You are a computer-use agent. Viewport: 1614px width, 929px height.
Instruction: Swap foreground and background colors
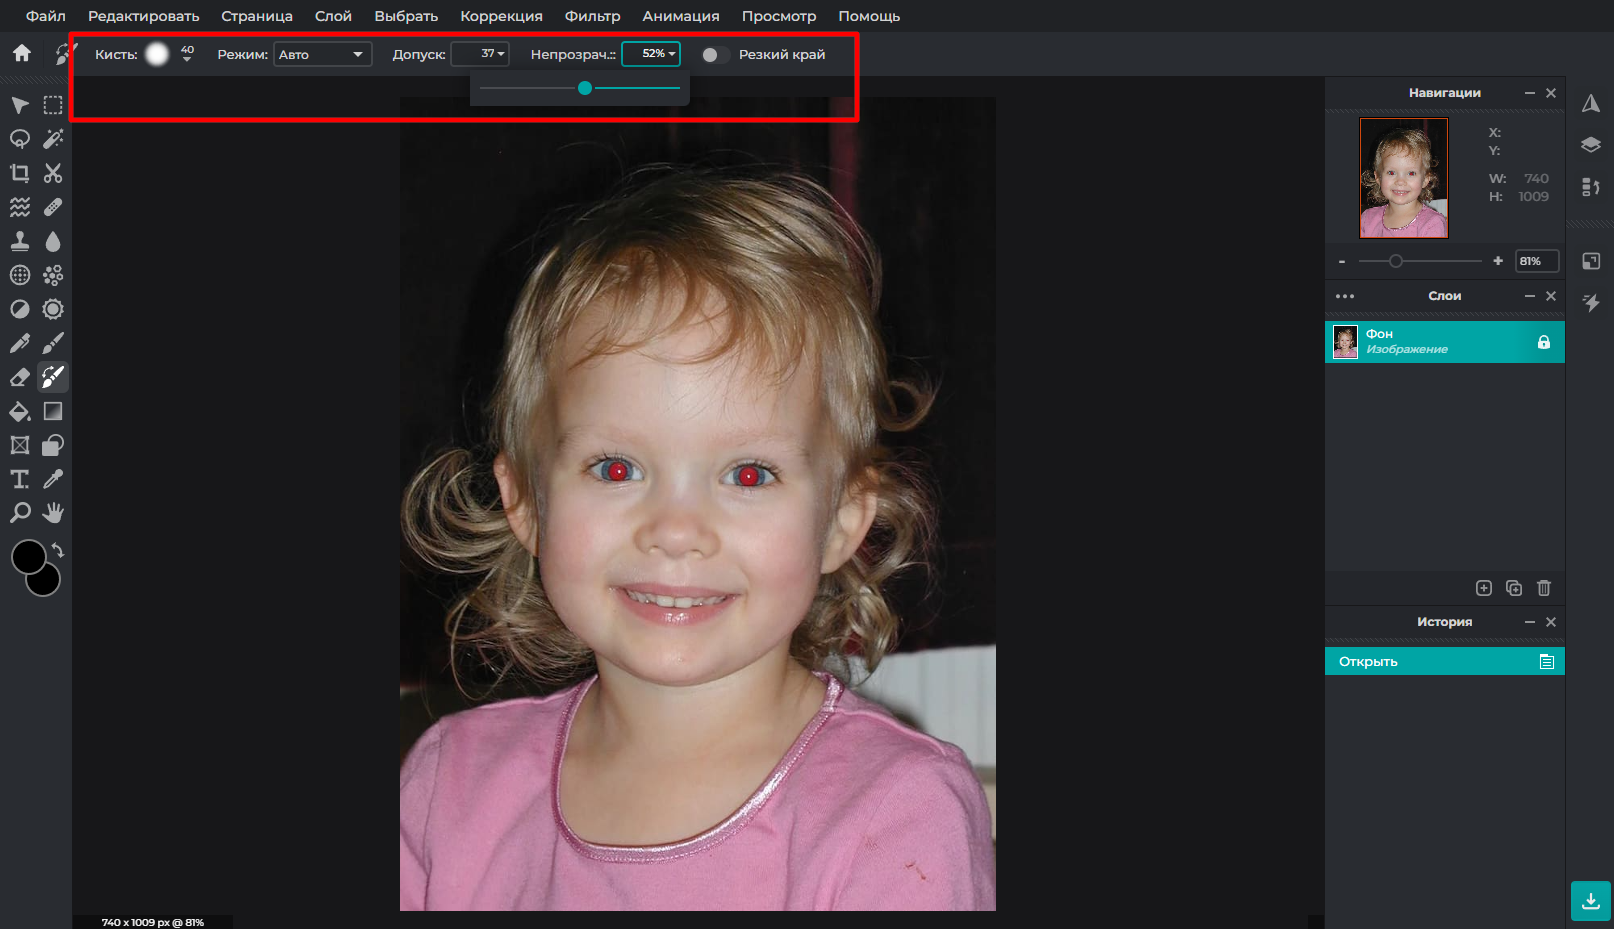point(58,550)
